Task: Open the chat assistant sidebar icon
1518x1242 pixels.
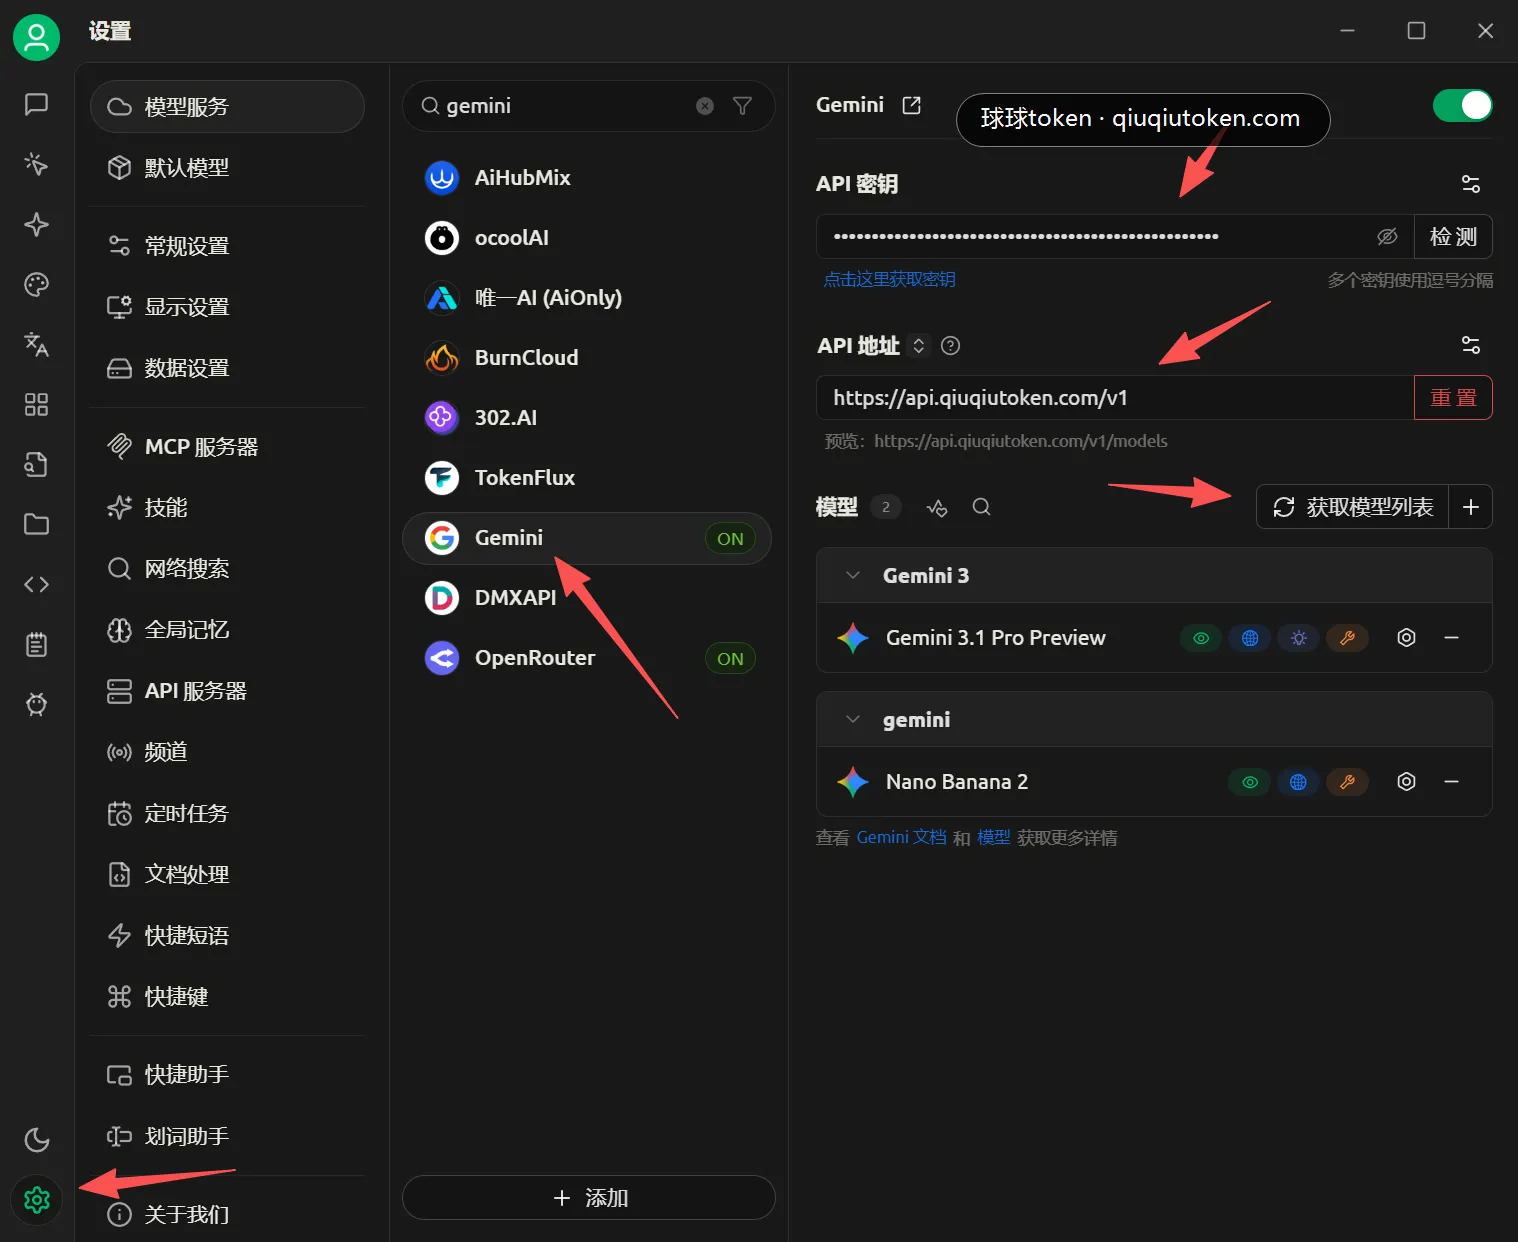Action: 36,104
